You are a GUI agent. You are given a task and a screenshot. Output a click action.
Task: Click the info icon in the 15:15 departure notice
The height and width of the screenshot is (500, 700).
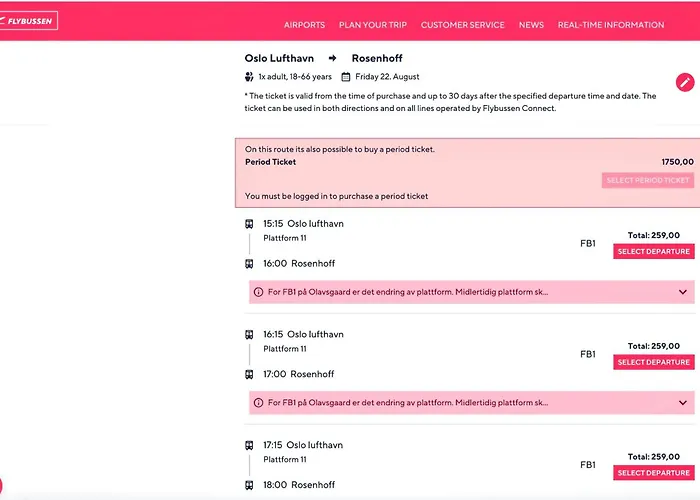258,292
